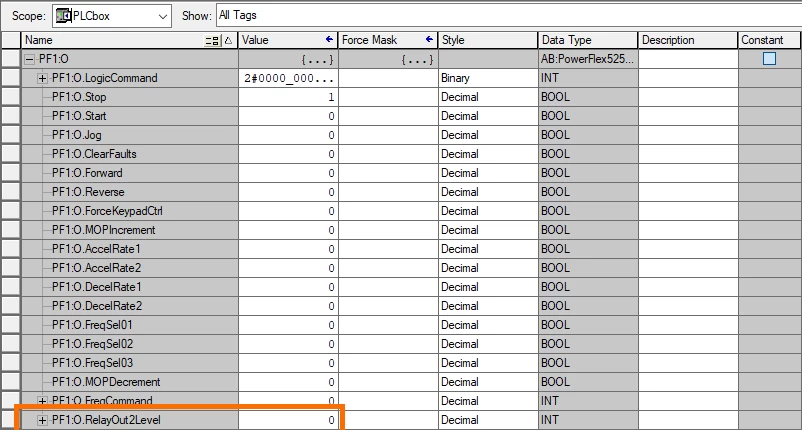Select the PF1:O.FreqSel01 tag name
Screen dimensions: 802x430
pos(92,325)
